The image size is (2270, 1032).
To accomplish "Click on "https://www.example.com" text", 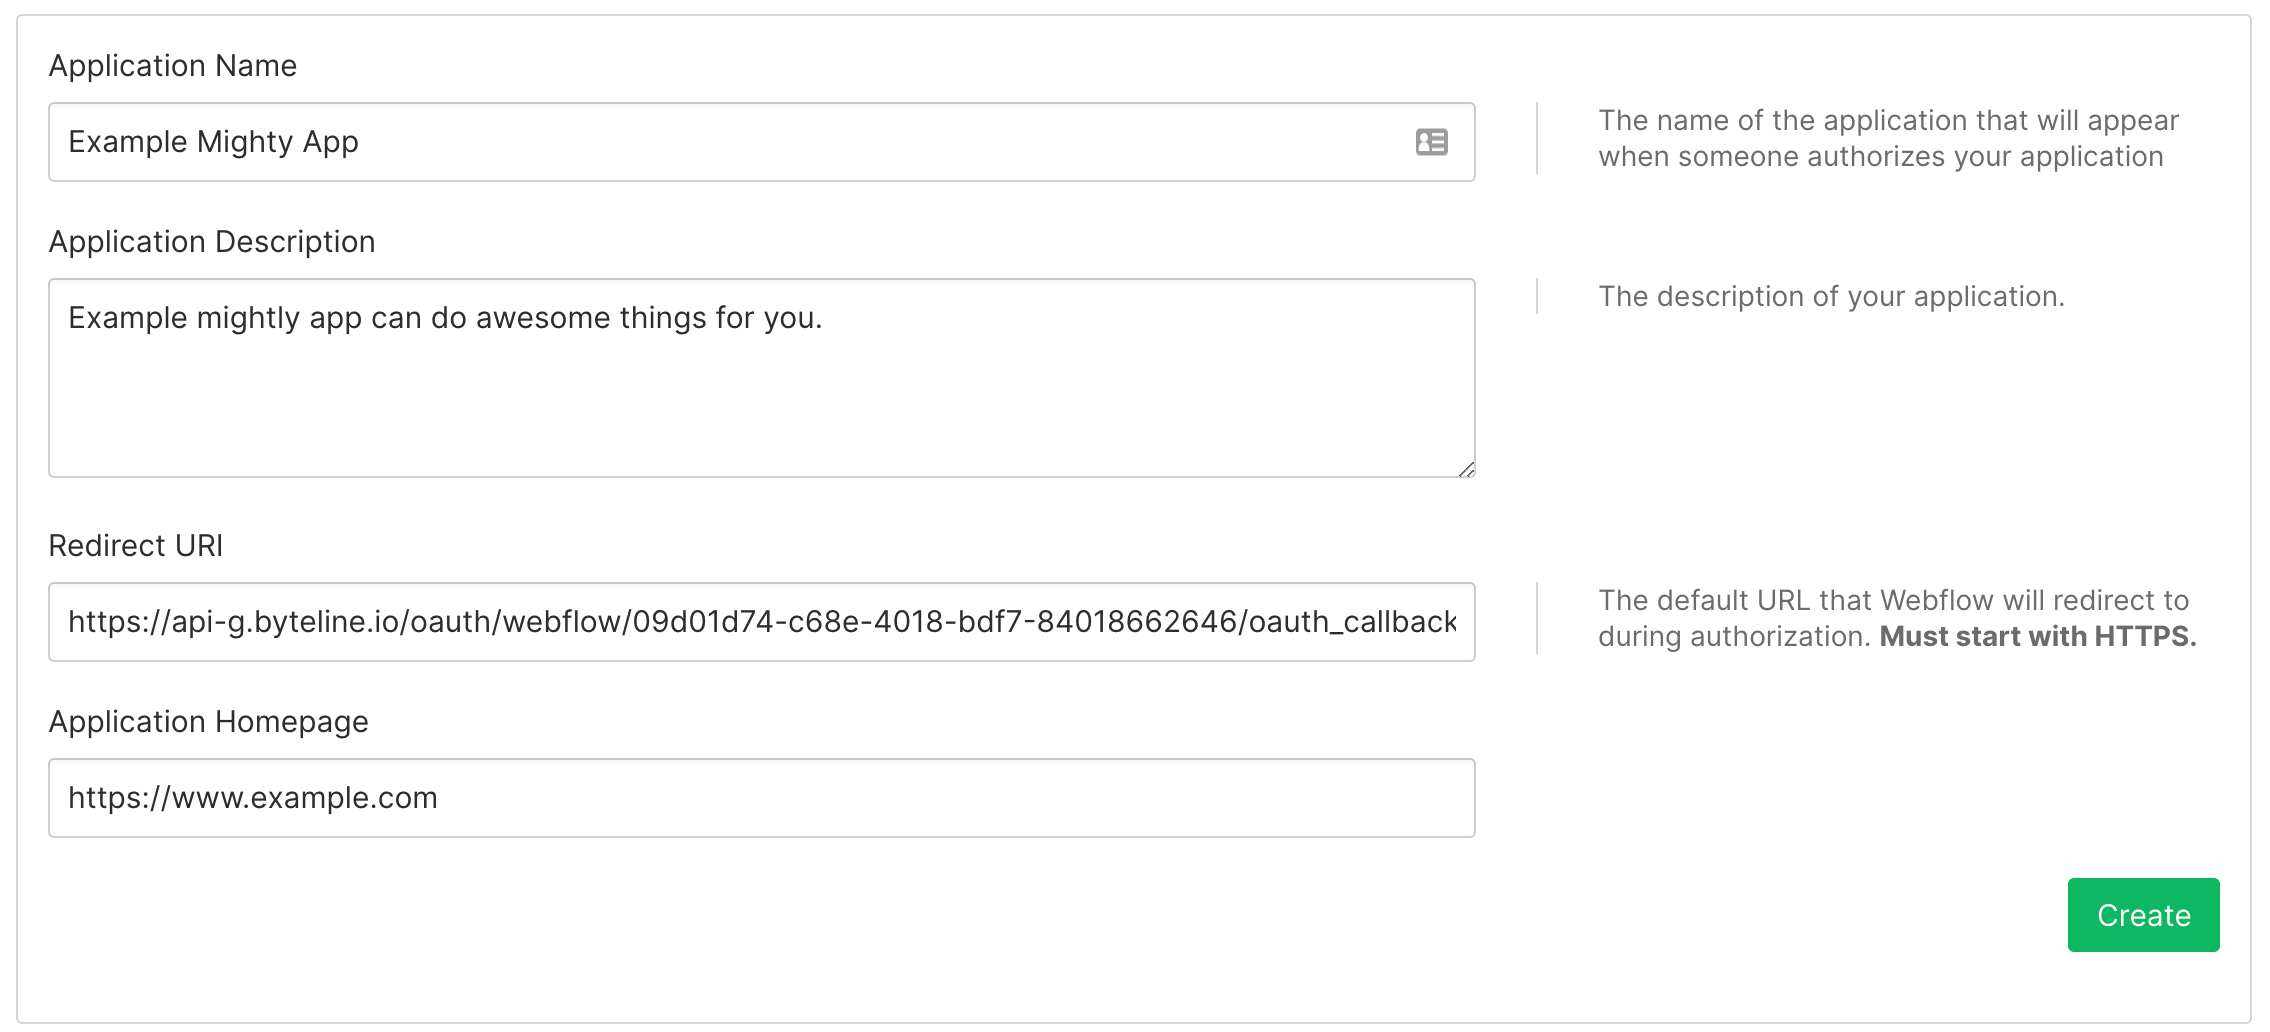I will (252, 798).
